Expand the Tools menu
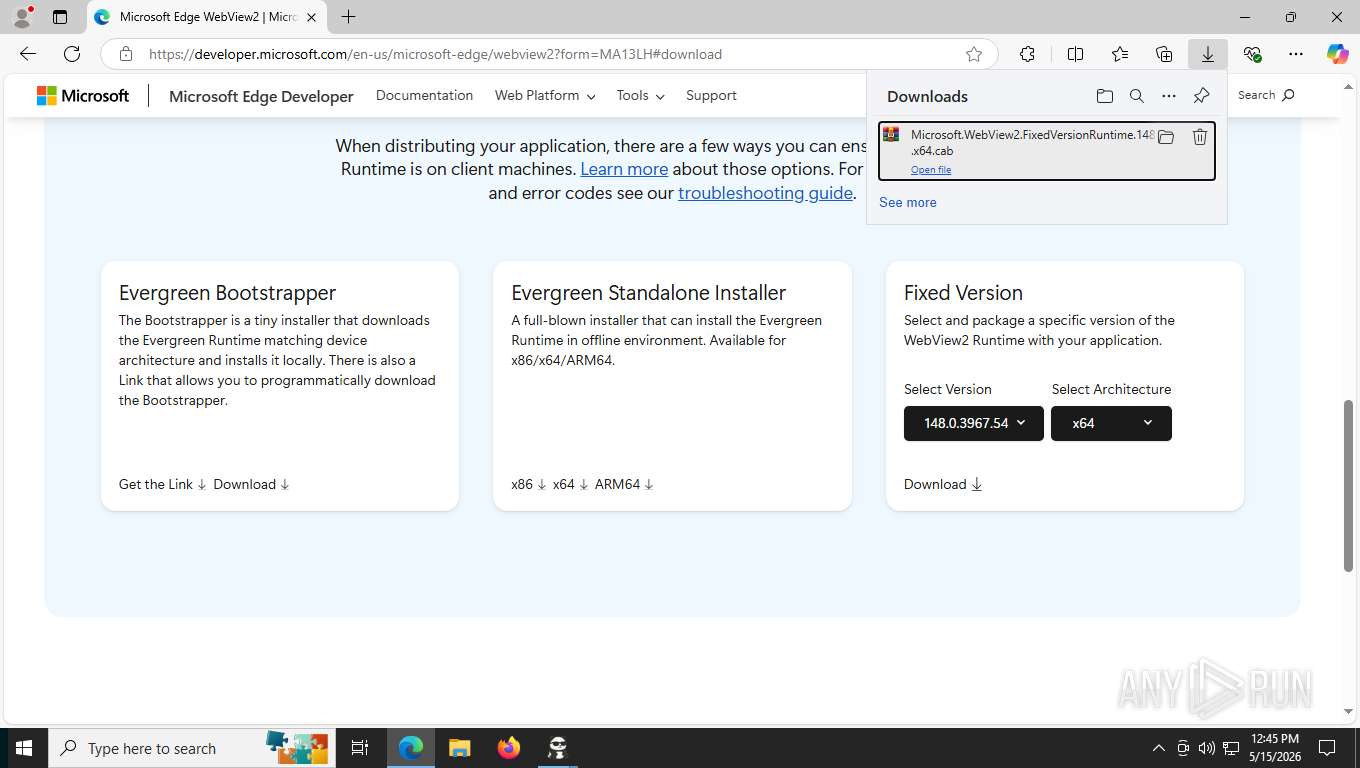Image resolution: width=1360 pixels, height=768 pixels. [x=640, y=95]
